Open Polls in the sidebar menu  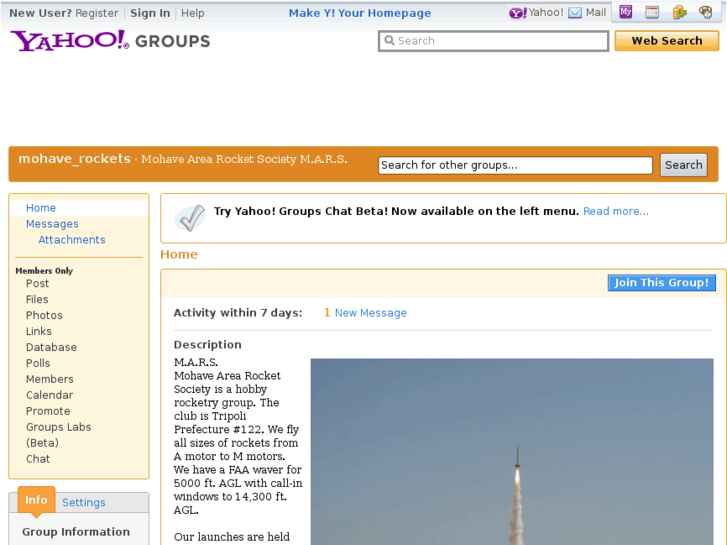click(38, 363)
